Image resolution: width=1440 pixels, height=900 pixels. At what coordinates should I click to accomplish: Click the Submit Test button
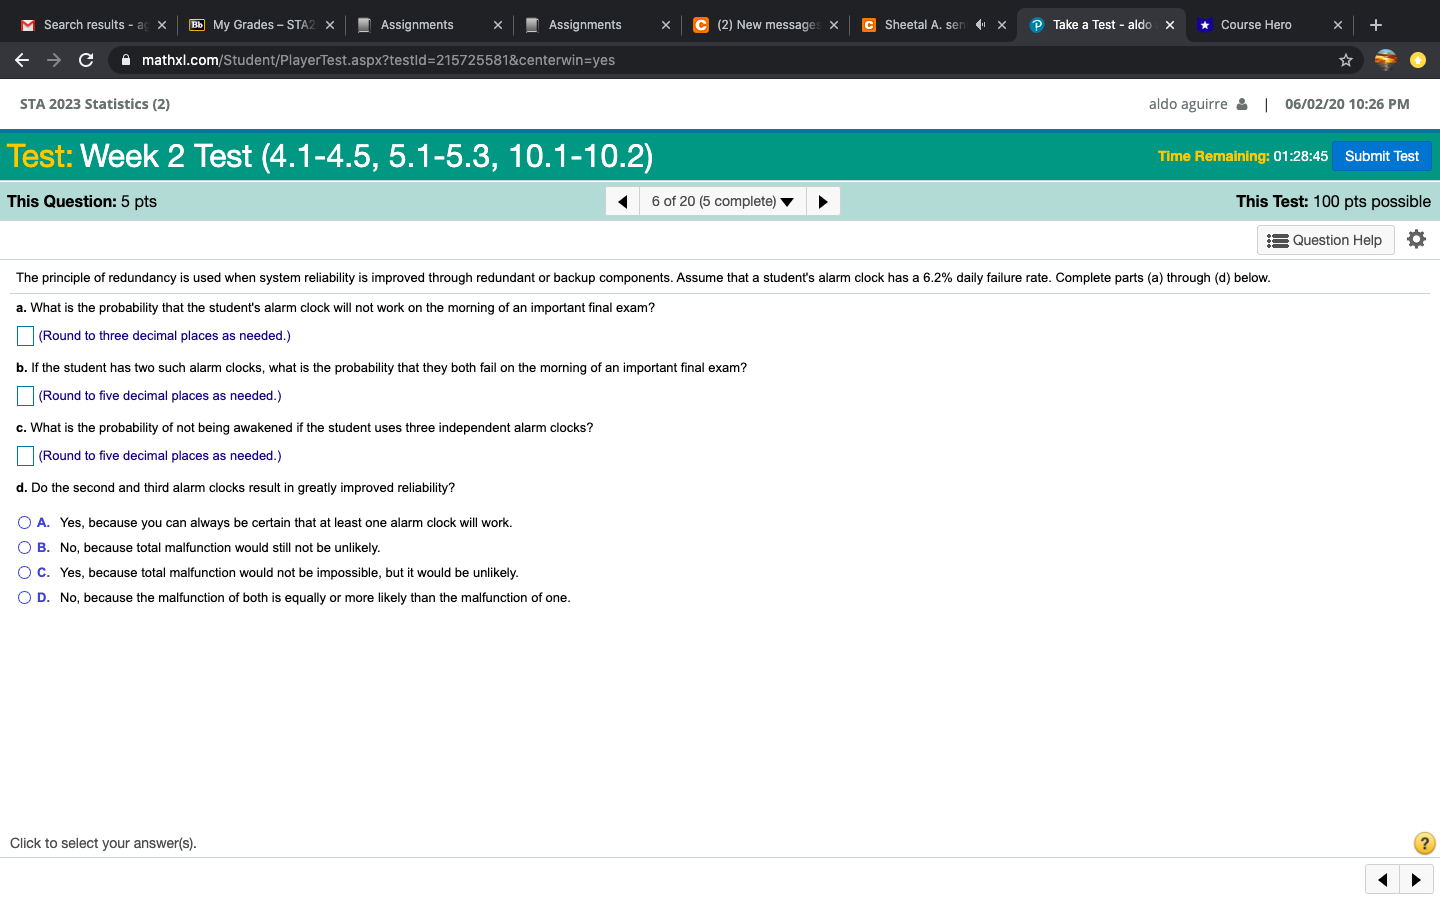pyautogui.click(x=1381, y=156)
